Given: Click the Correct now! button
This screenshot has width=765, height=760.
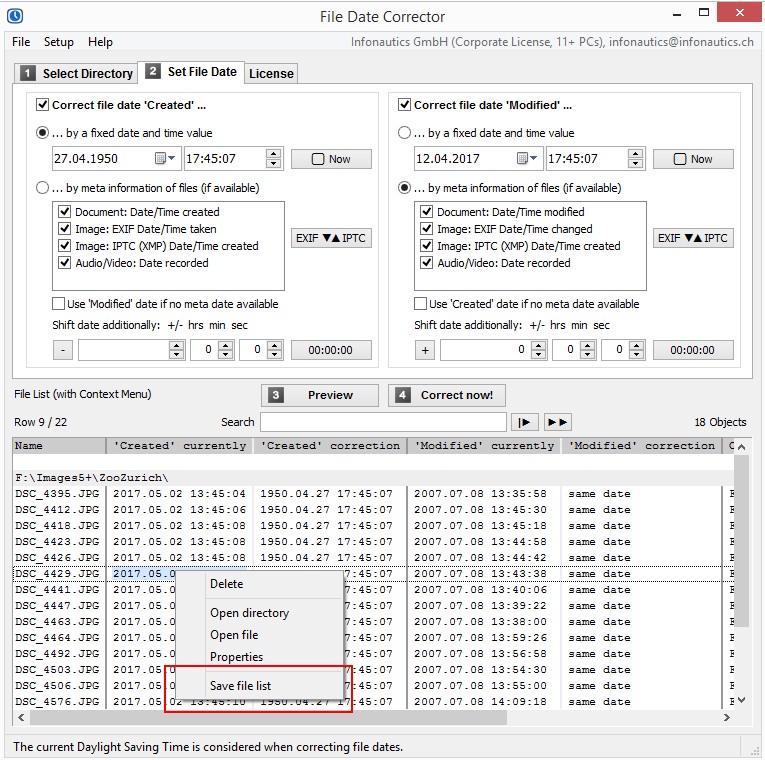Looking at the screenshot, I should 446,395.
